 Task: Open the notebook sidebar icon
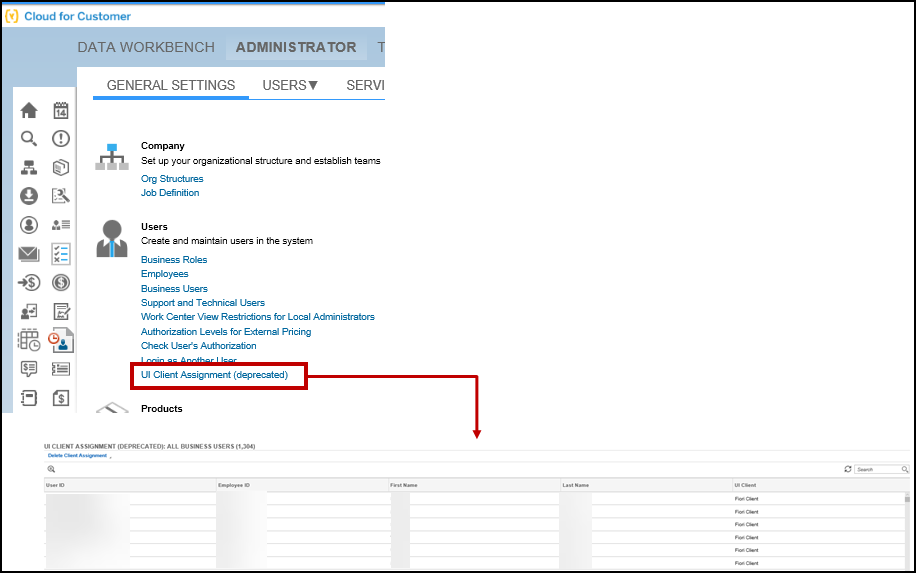[x=29, y=398]
